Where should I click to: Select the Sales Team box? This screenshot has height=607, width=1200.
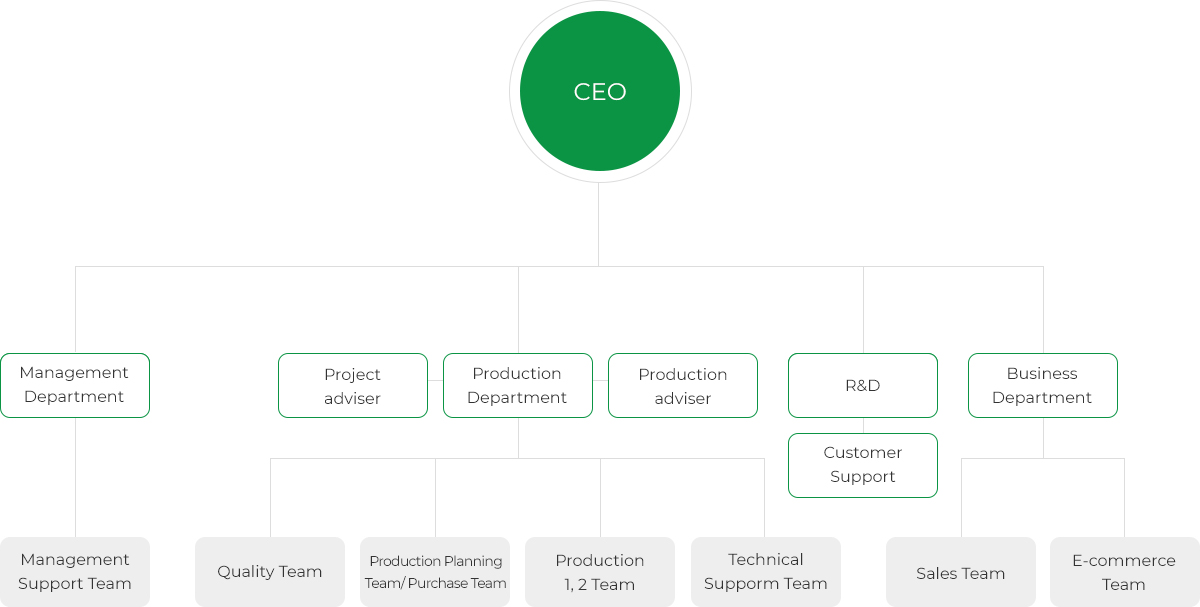coord(961,572)
